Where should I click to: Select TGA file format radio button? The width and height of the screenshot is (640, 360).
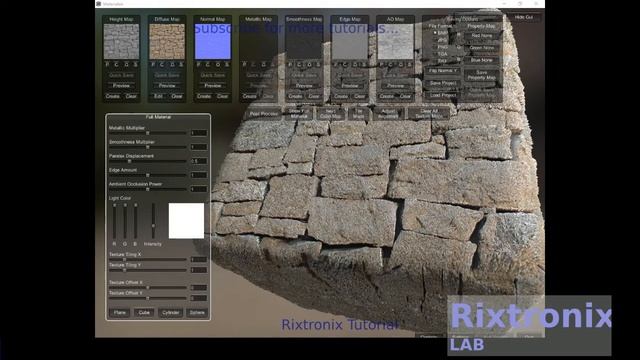(x=440, y=54)
